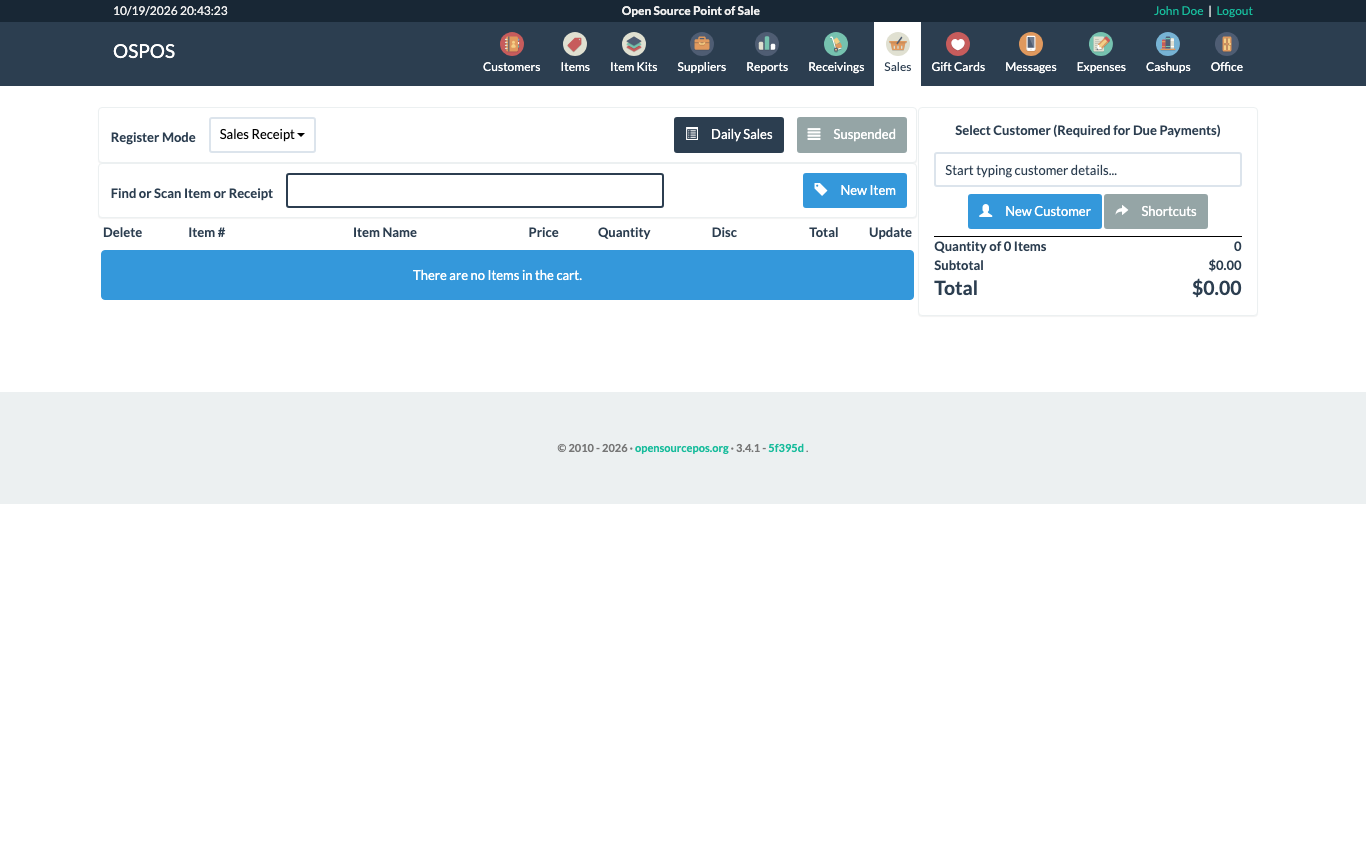Focus the Find or Scan Item field
The image size is (1366, 860).
click(475, 190)
